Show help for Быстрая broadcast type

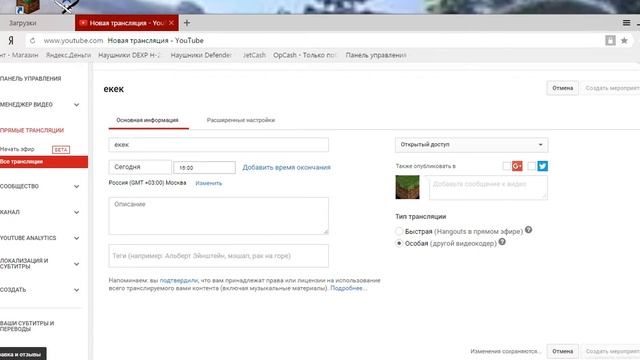point(528,230)
